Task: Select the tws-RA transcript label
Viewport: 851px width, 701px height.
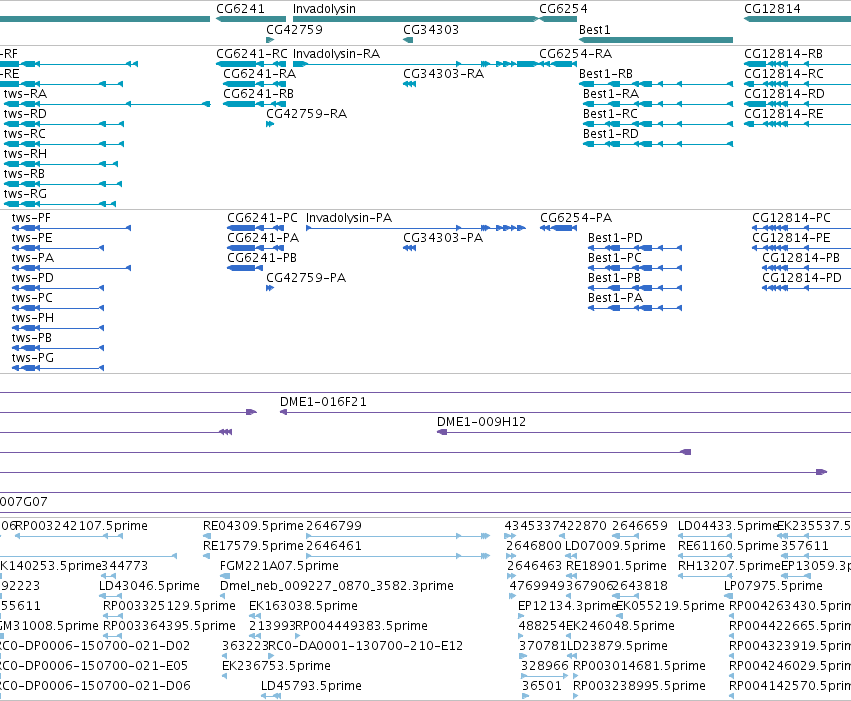Action: (x=26, y=94)
